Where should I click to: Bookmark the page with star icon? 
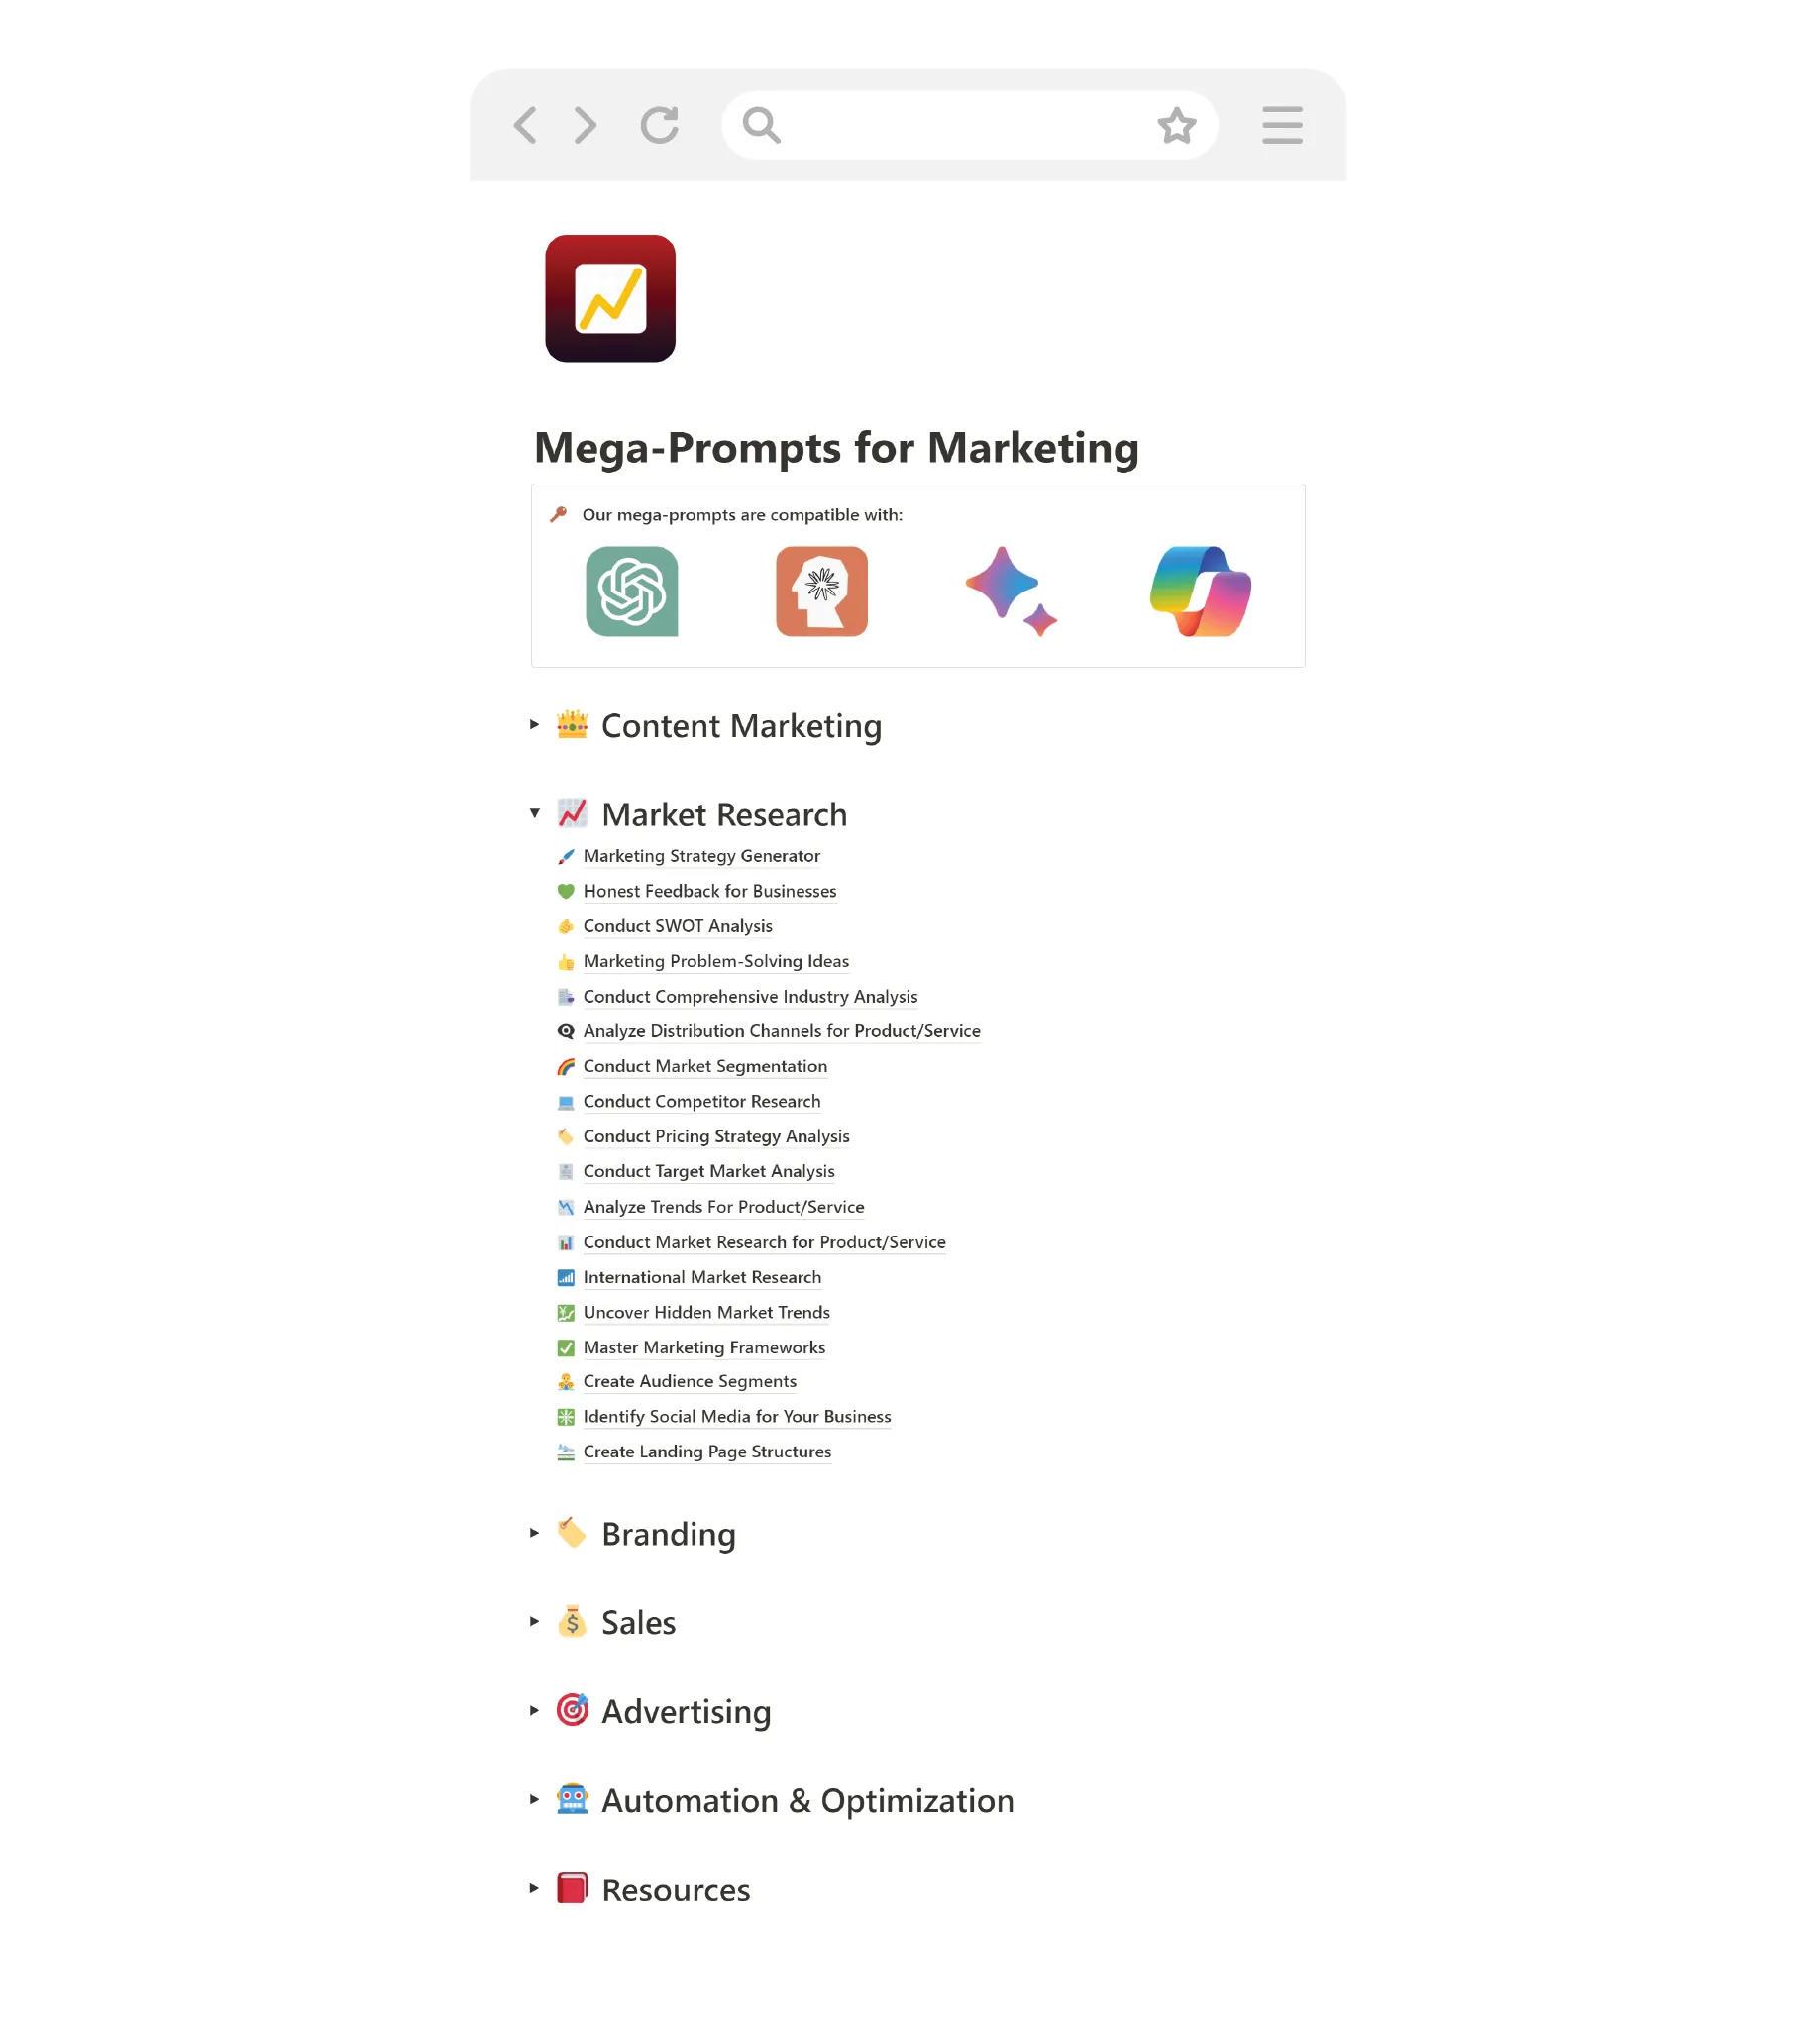pyautogui.click(x=1176, y=125)
